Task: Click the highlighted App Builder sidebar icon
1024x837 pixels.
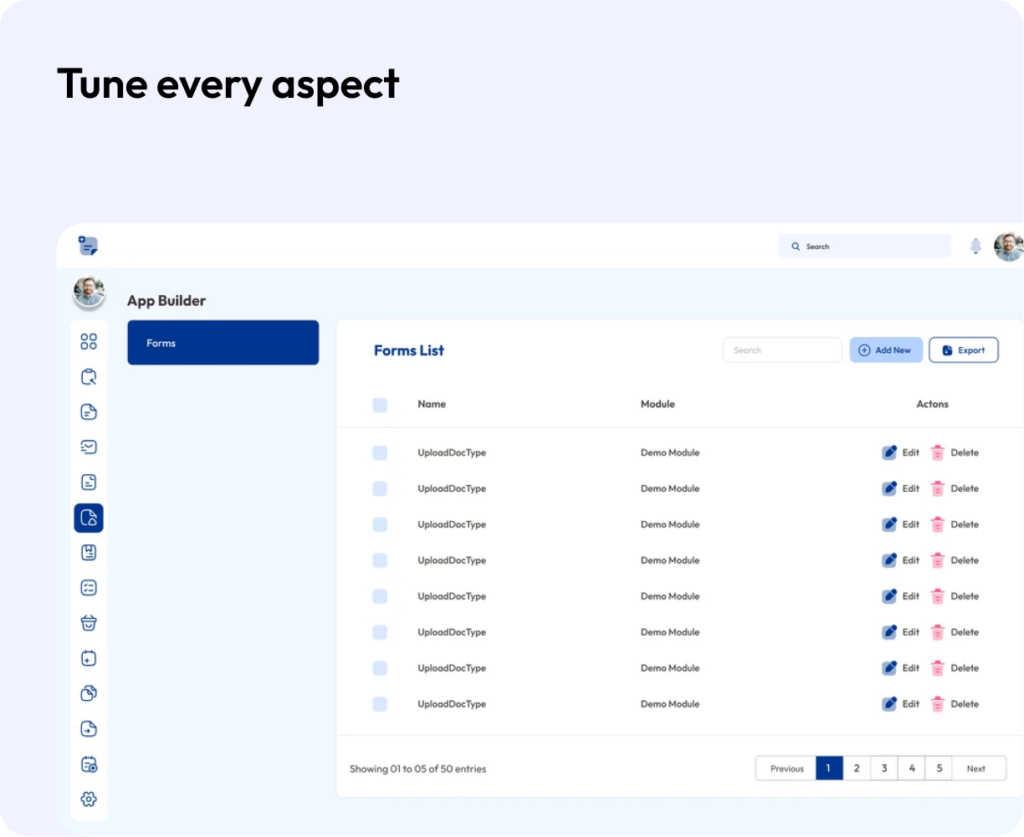Action: pos(88,518)
